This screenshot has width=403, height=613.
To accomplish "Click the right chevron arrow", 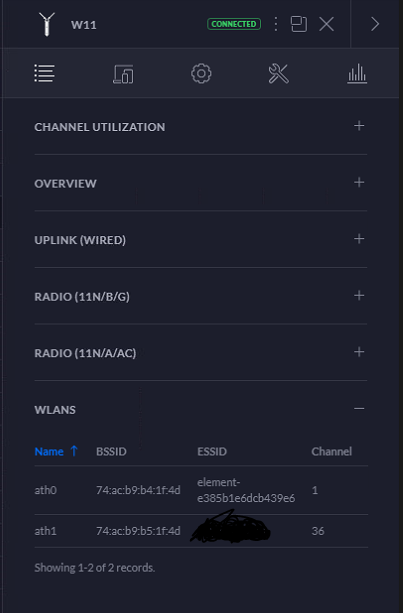I will [374, 24].
